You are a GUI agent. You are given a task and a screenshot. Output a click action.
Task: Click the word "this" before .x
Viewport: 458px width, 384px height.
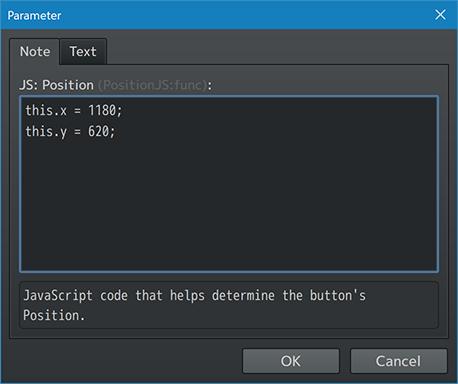pos(39,110)
